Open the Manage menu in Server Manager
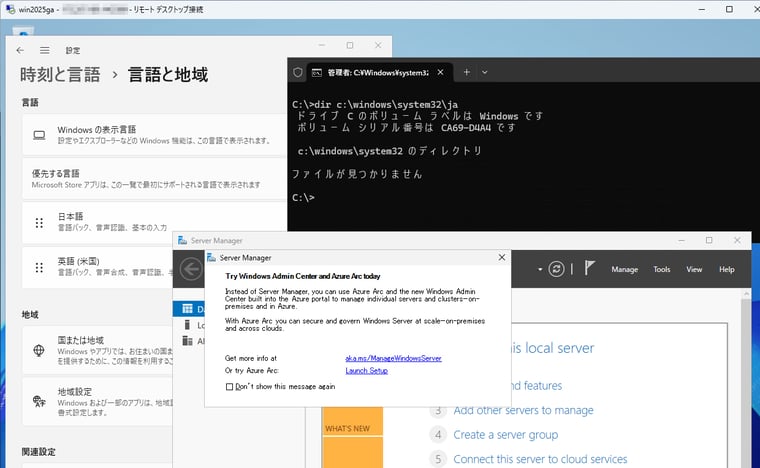Viewport: 760px width, 468px height. tap(624, 269)
